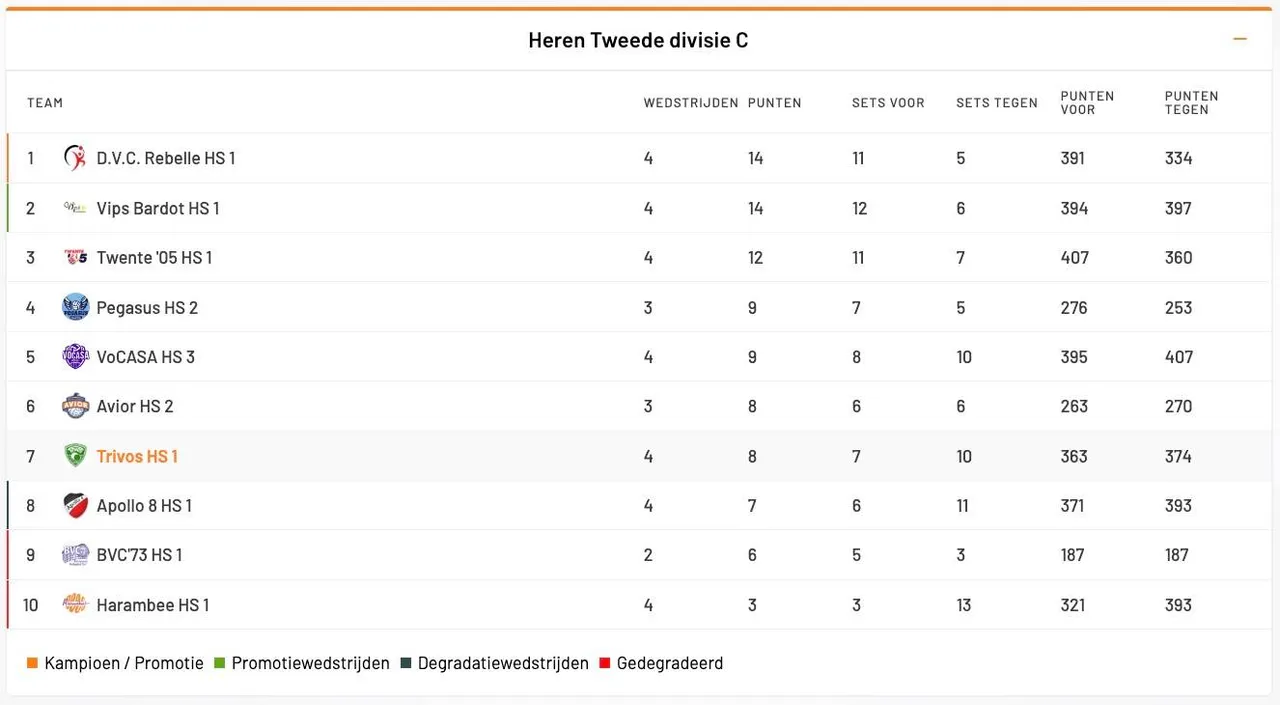Select the Harambee HS 1 team name

coord(153,605)
